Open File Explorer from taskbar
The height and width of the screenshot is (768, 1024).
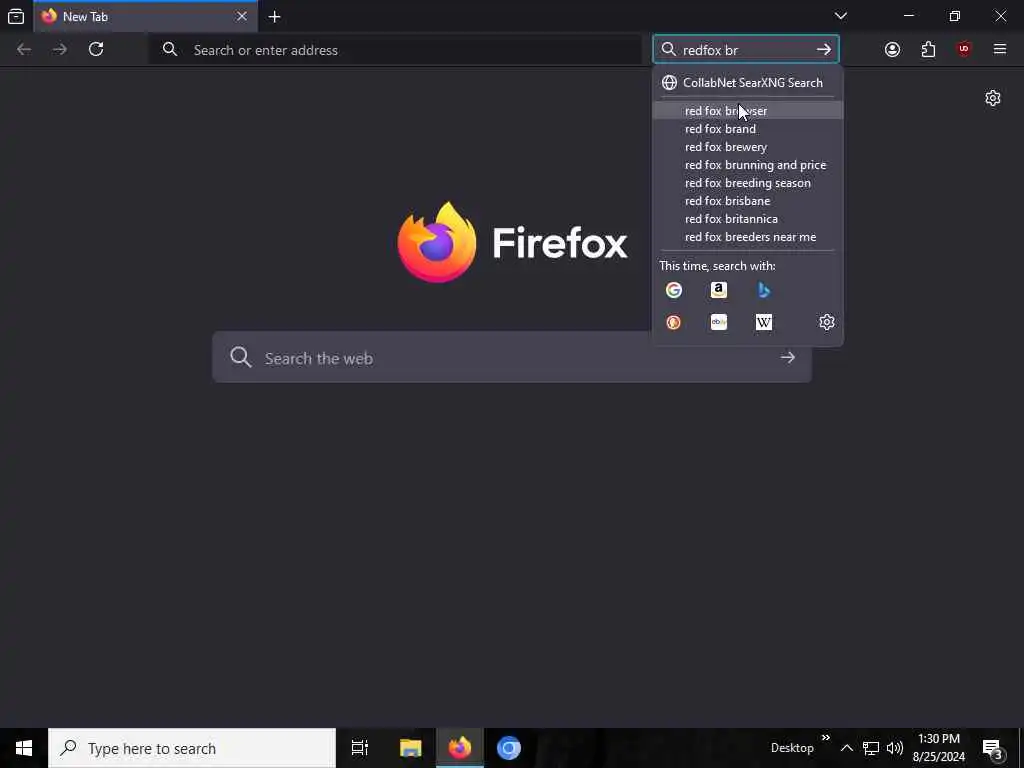(x=411, y=748)
